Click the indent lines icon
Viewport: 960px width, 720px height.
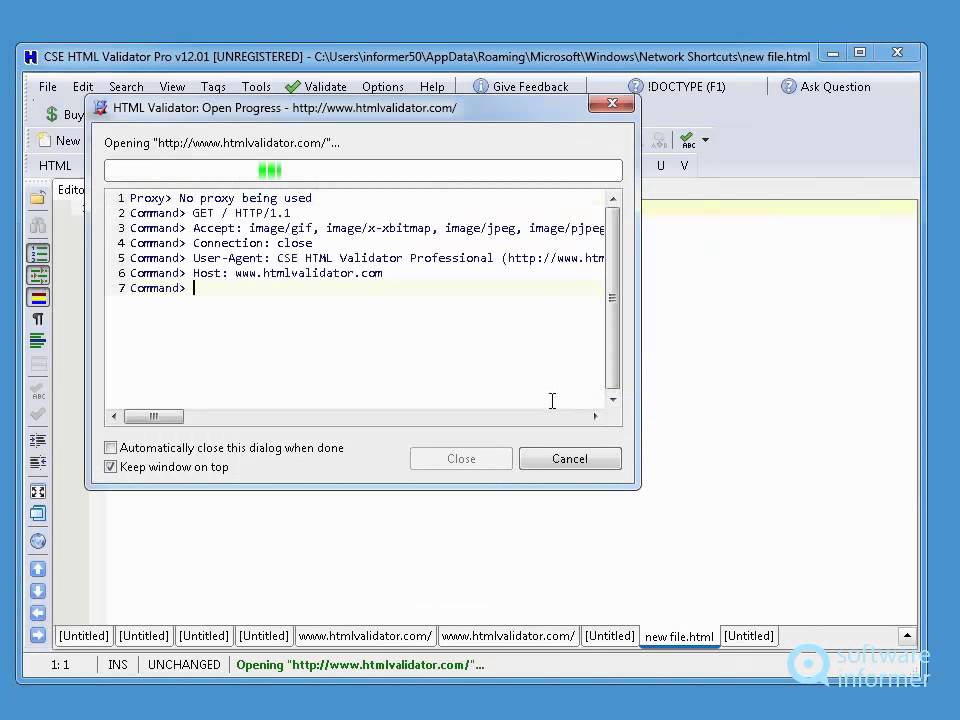[x=37, y=440]
